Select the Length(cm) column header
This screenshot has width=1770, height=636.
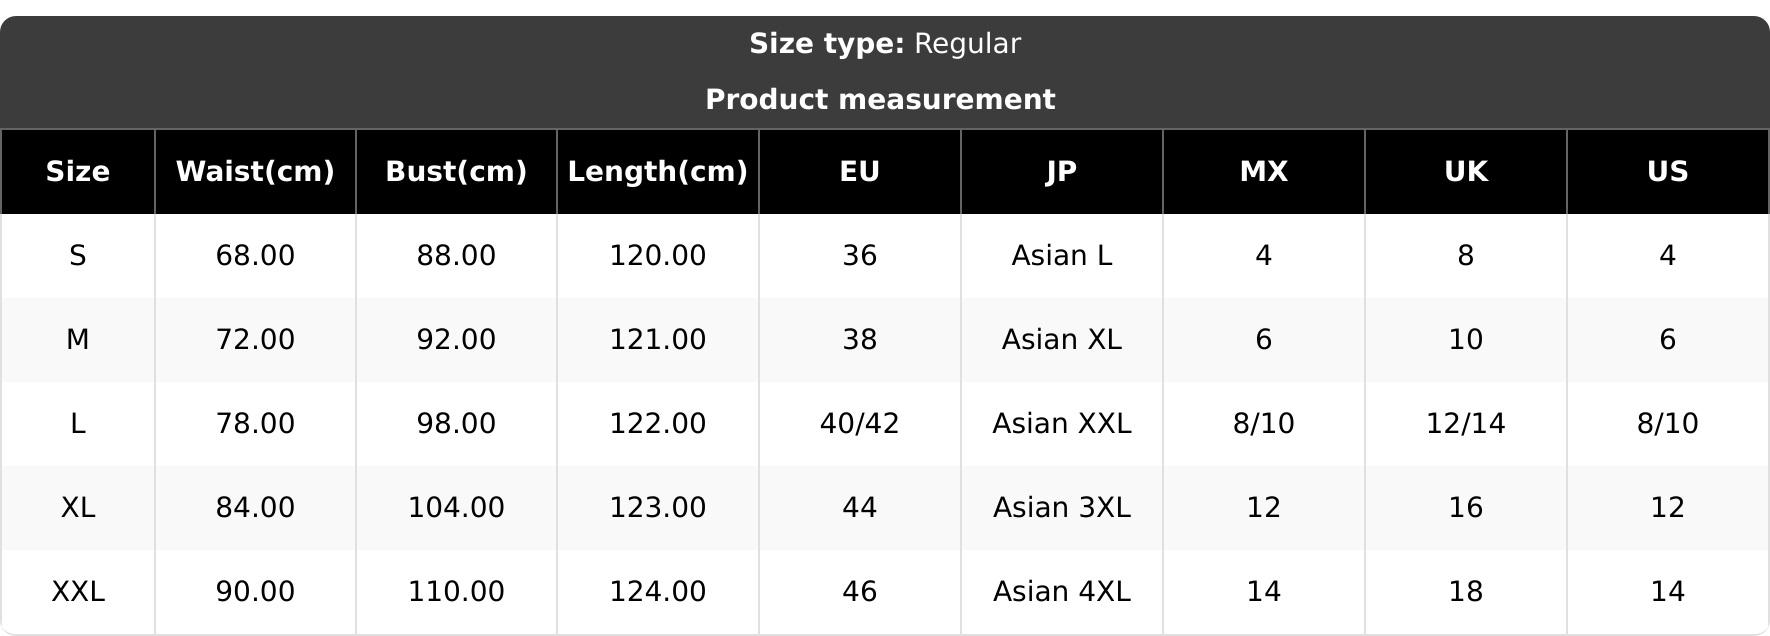[658, 172]
